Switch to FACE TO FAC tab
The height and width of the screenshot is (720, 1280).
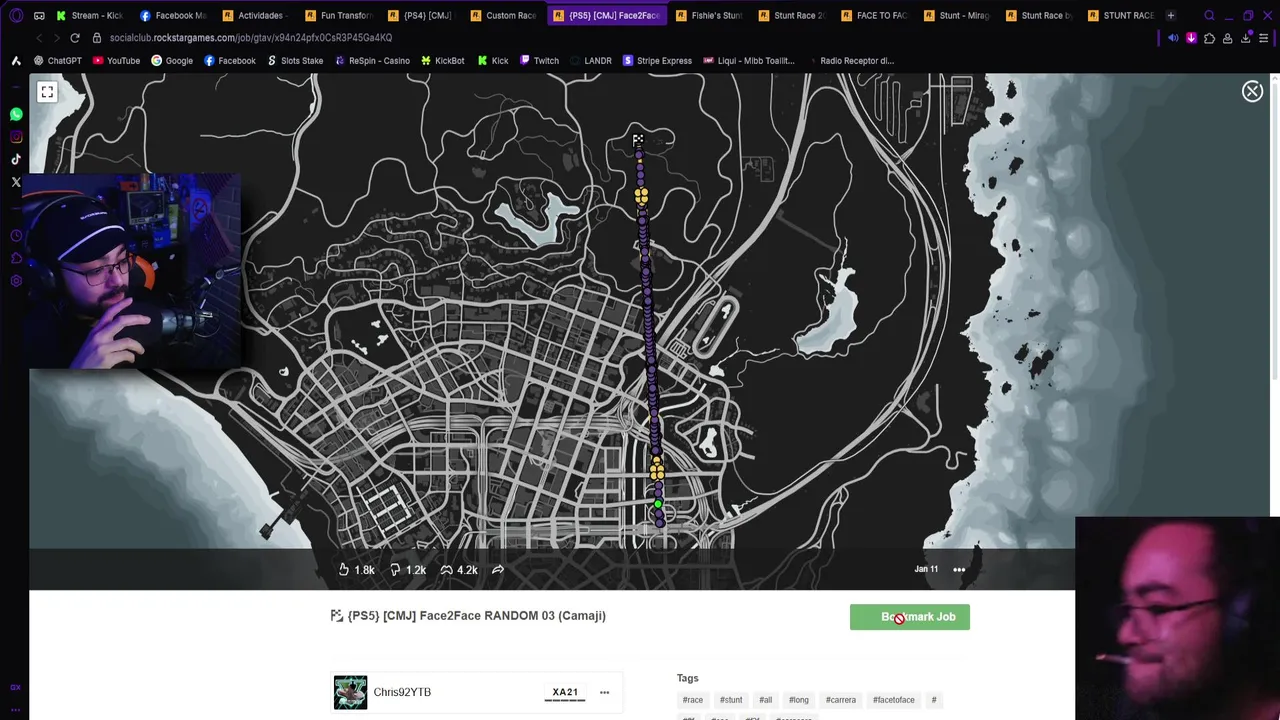point(873,16)
